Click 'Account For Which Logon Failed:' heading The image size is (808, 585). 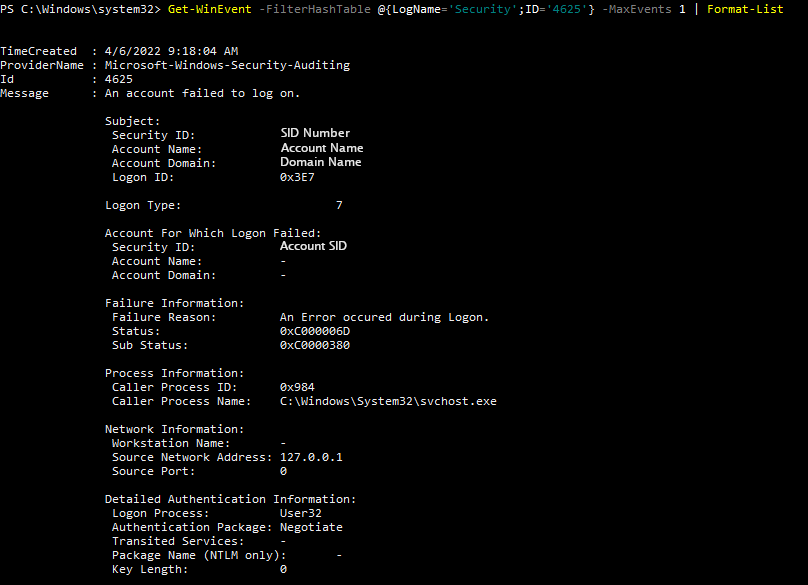[213, 233]
